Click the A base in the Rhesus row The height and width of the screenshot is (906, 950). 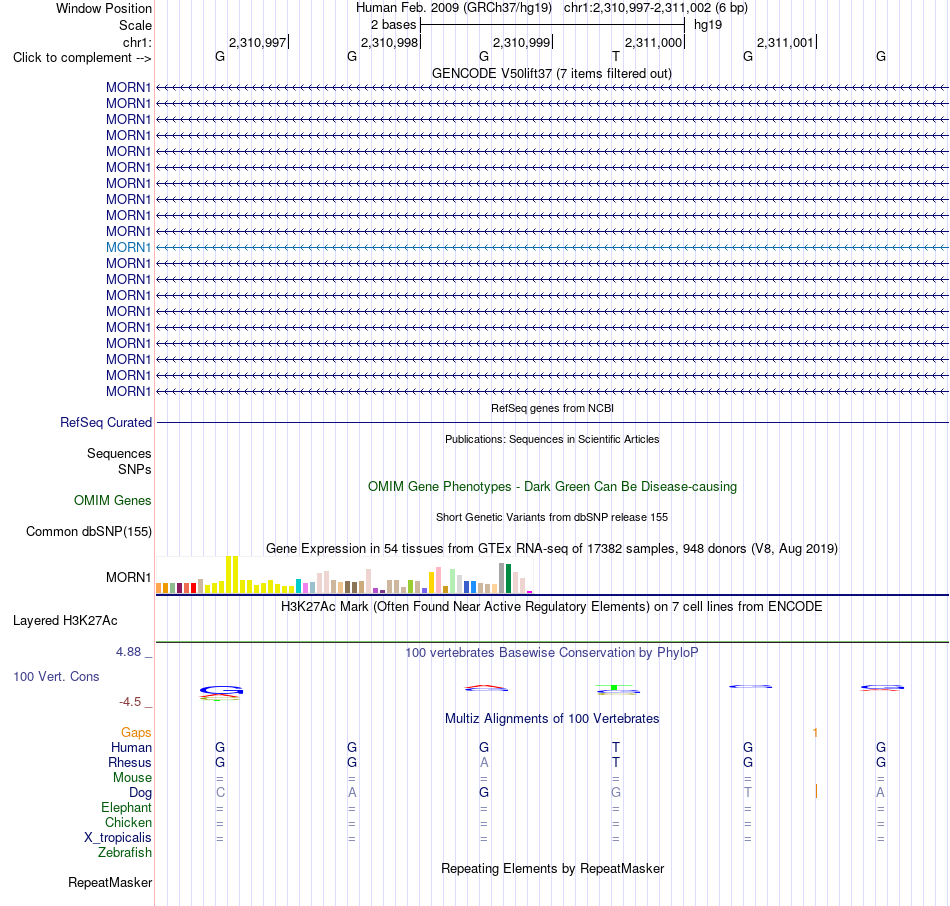point(483,762)
